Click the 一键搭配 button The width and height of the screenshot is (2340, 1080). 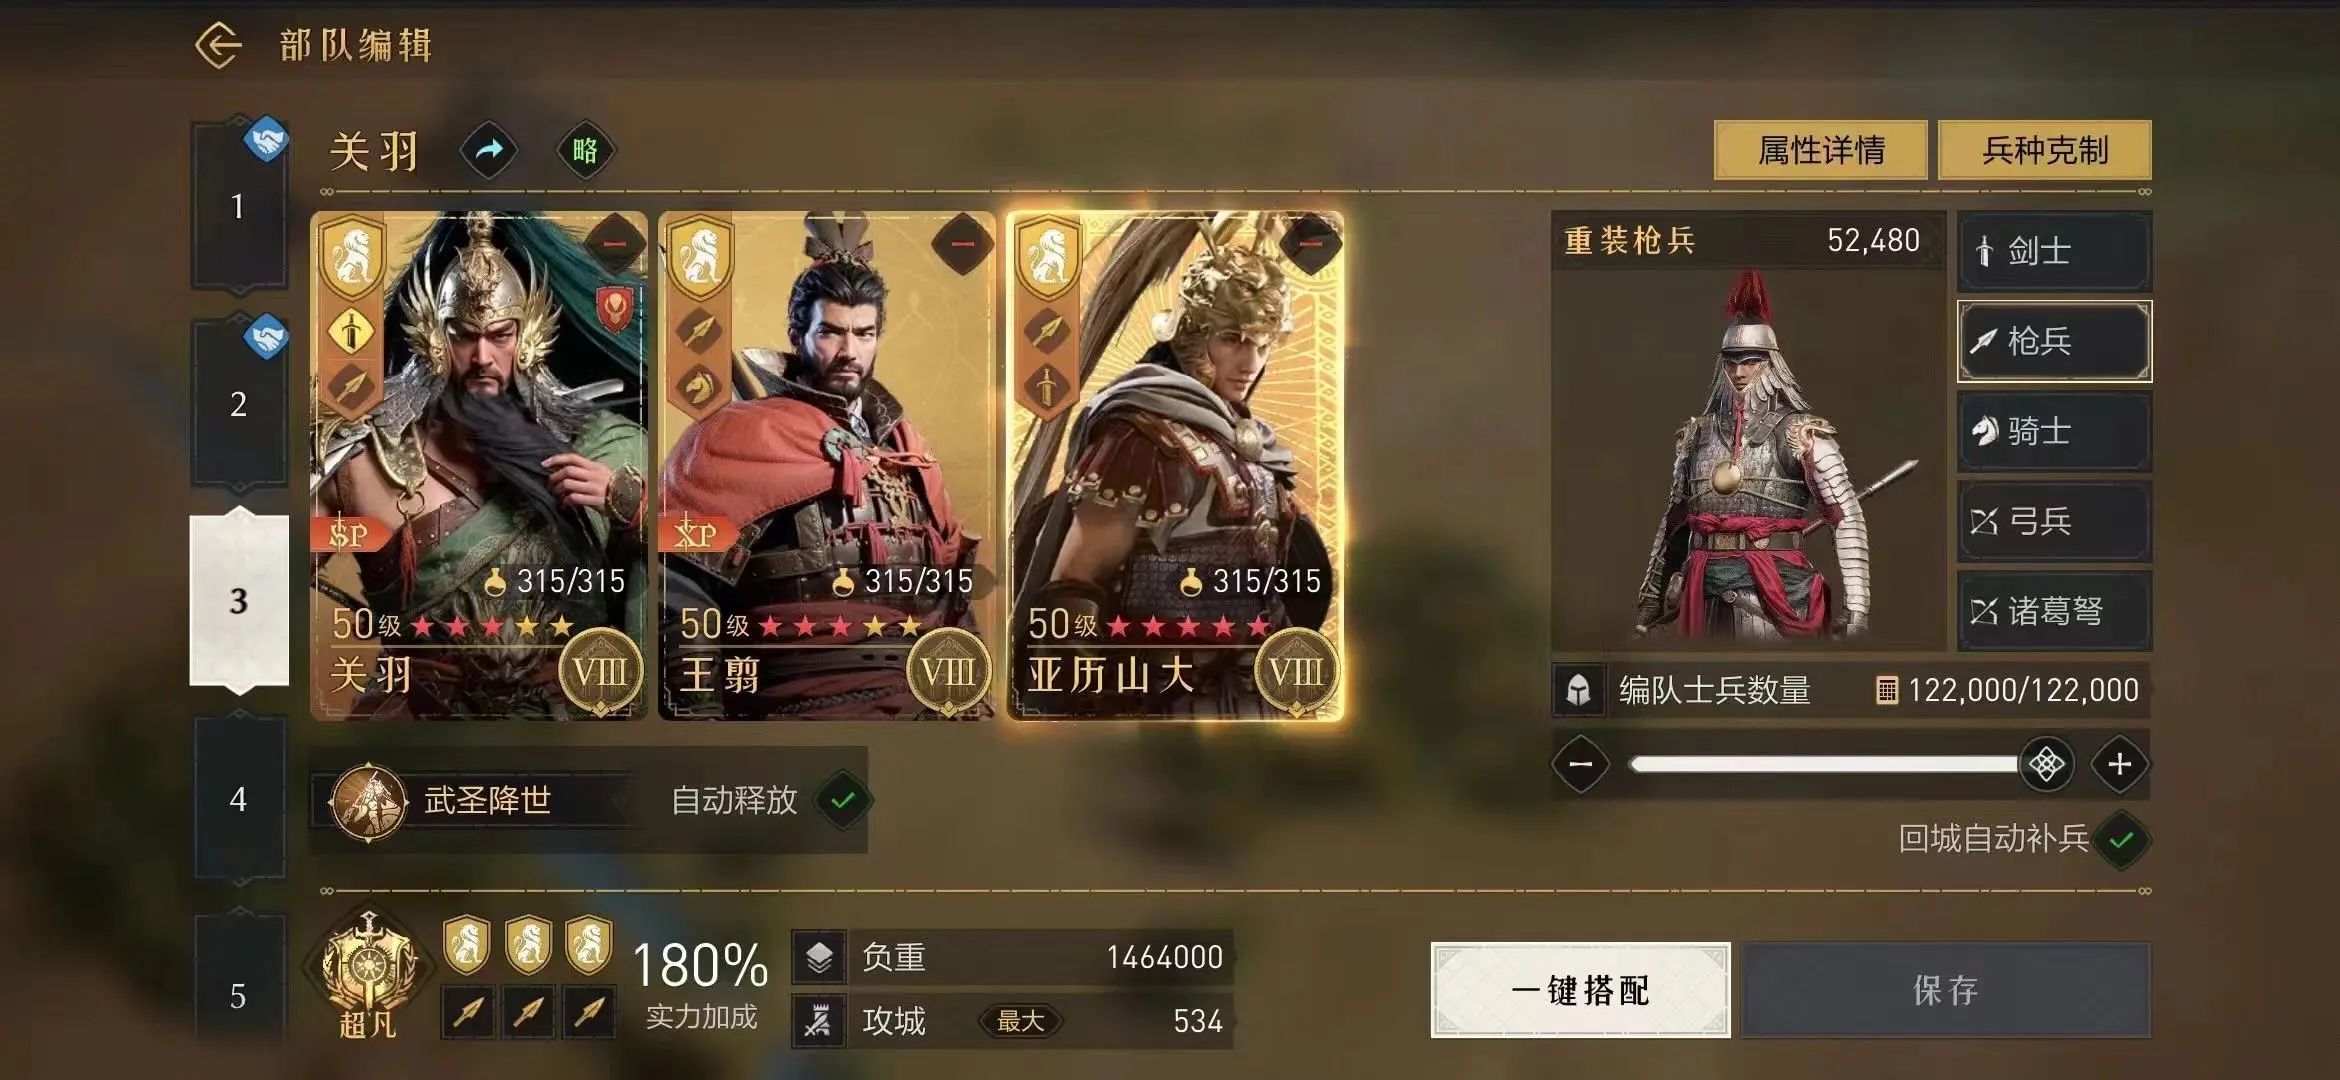[1580, 990]
